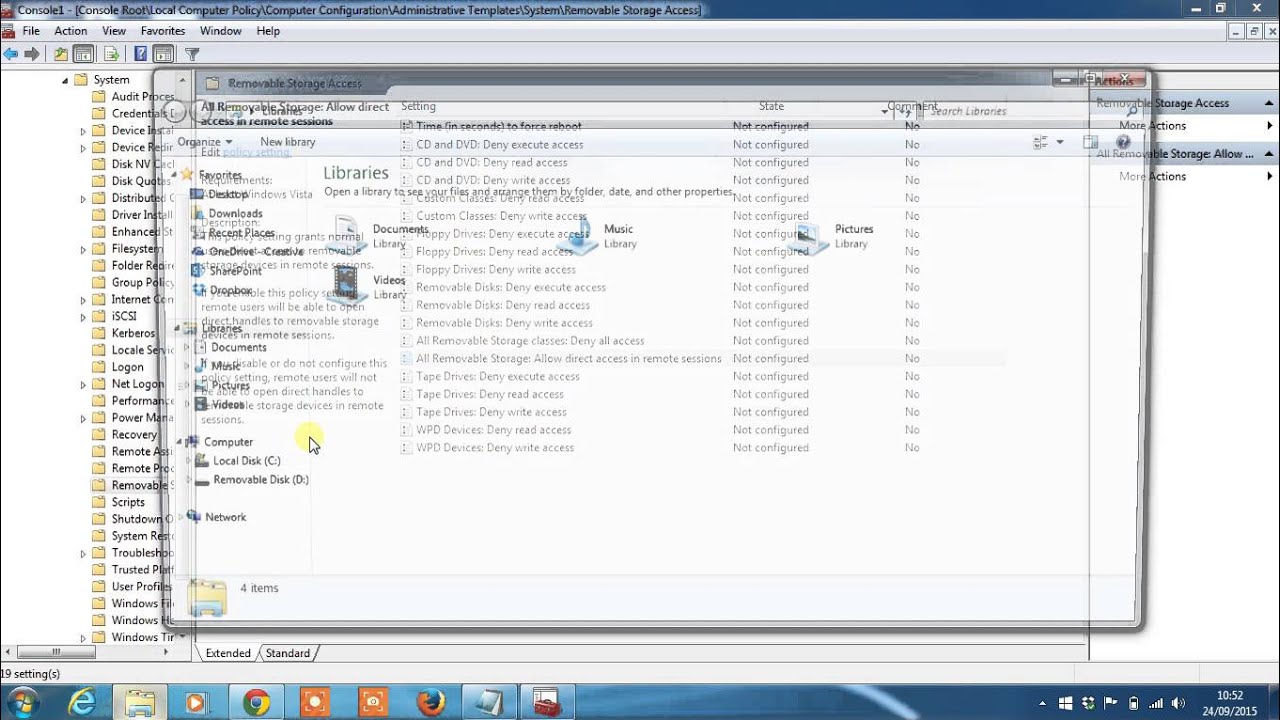Launch Firefox from the taskbar
The image size is (1280, 720).
(x=431, y=703)
